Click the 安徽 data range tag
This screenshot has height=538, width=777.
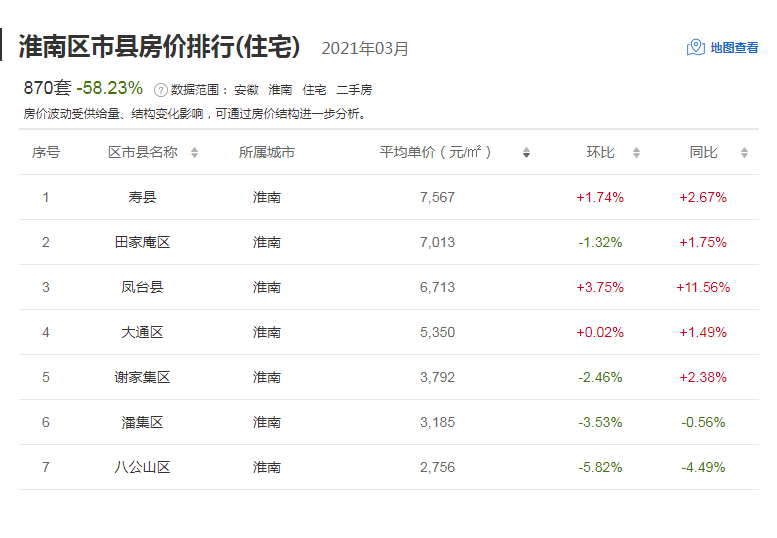click(246, 90)
